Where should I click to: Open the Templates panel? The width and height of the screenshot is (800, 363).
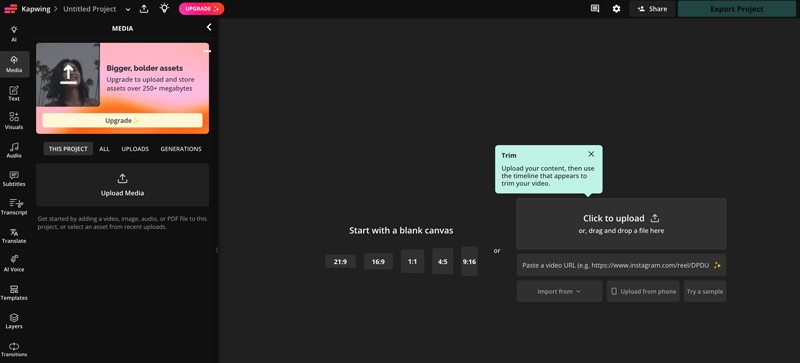click(14, 293)
